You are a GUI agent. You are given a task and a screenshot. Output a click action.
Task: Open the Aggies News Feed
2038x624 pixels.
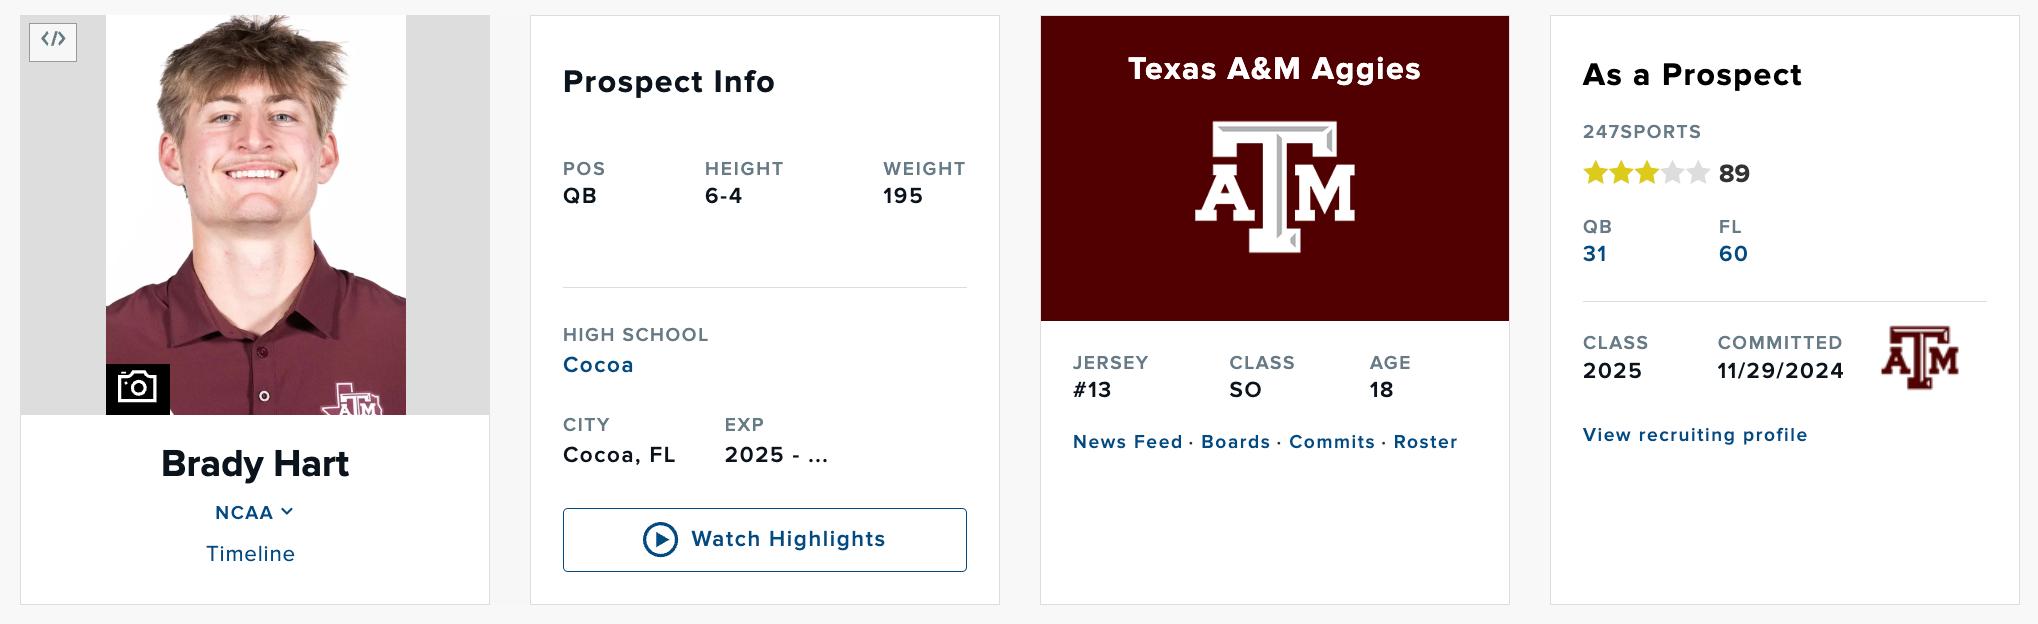1127,442
